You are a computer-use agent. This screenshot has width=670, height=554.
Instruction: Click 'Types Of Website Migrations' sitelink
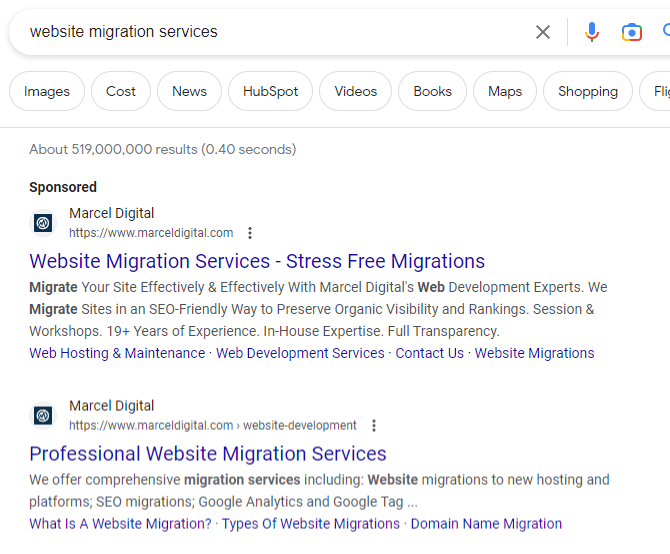[310, 524]
